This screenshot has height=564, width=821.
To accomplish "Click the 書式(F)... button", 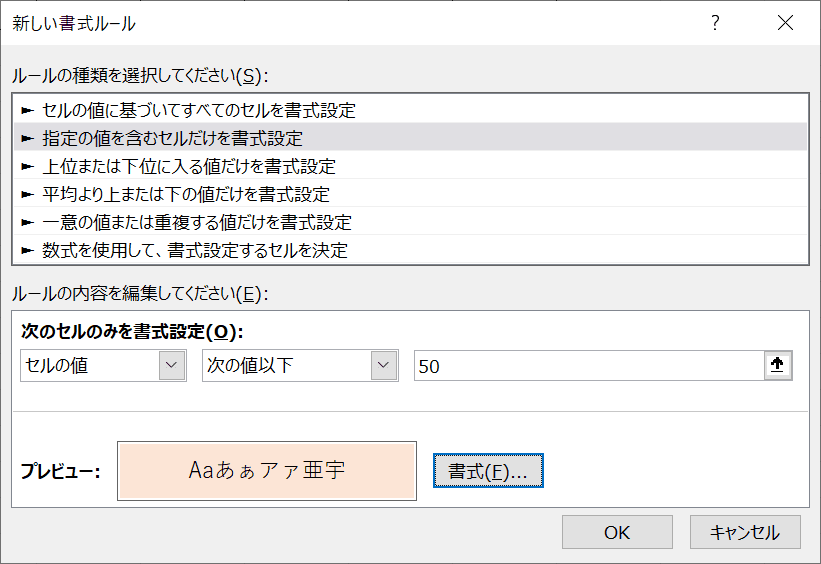I will tap(488, 471).
